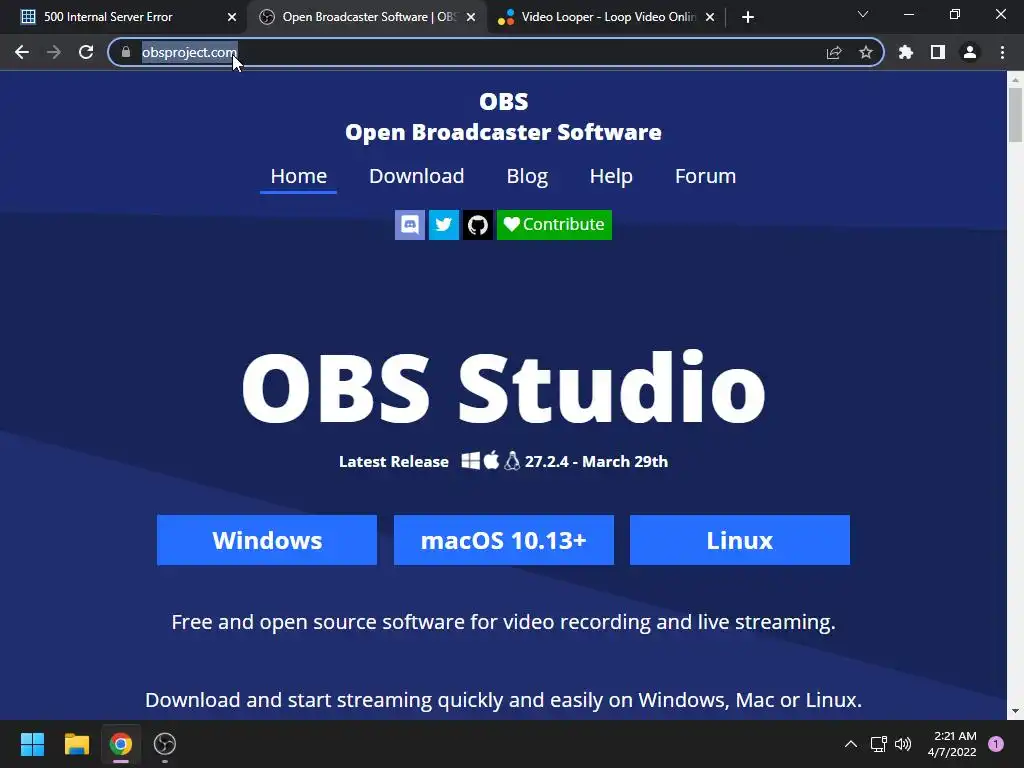Click the 'Free and open source software' line
Viewport: 1024px width, 768px height.
(504, 622)
